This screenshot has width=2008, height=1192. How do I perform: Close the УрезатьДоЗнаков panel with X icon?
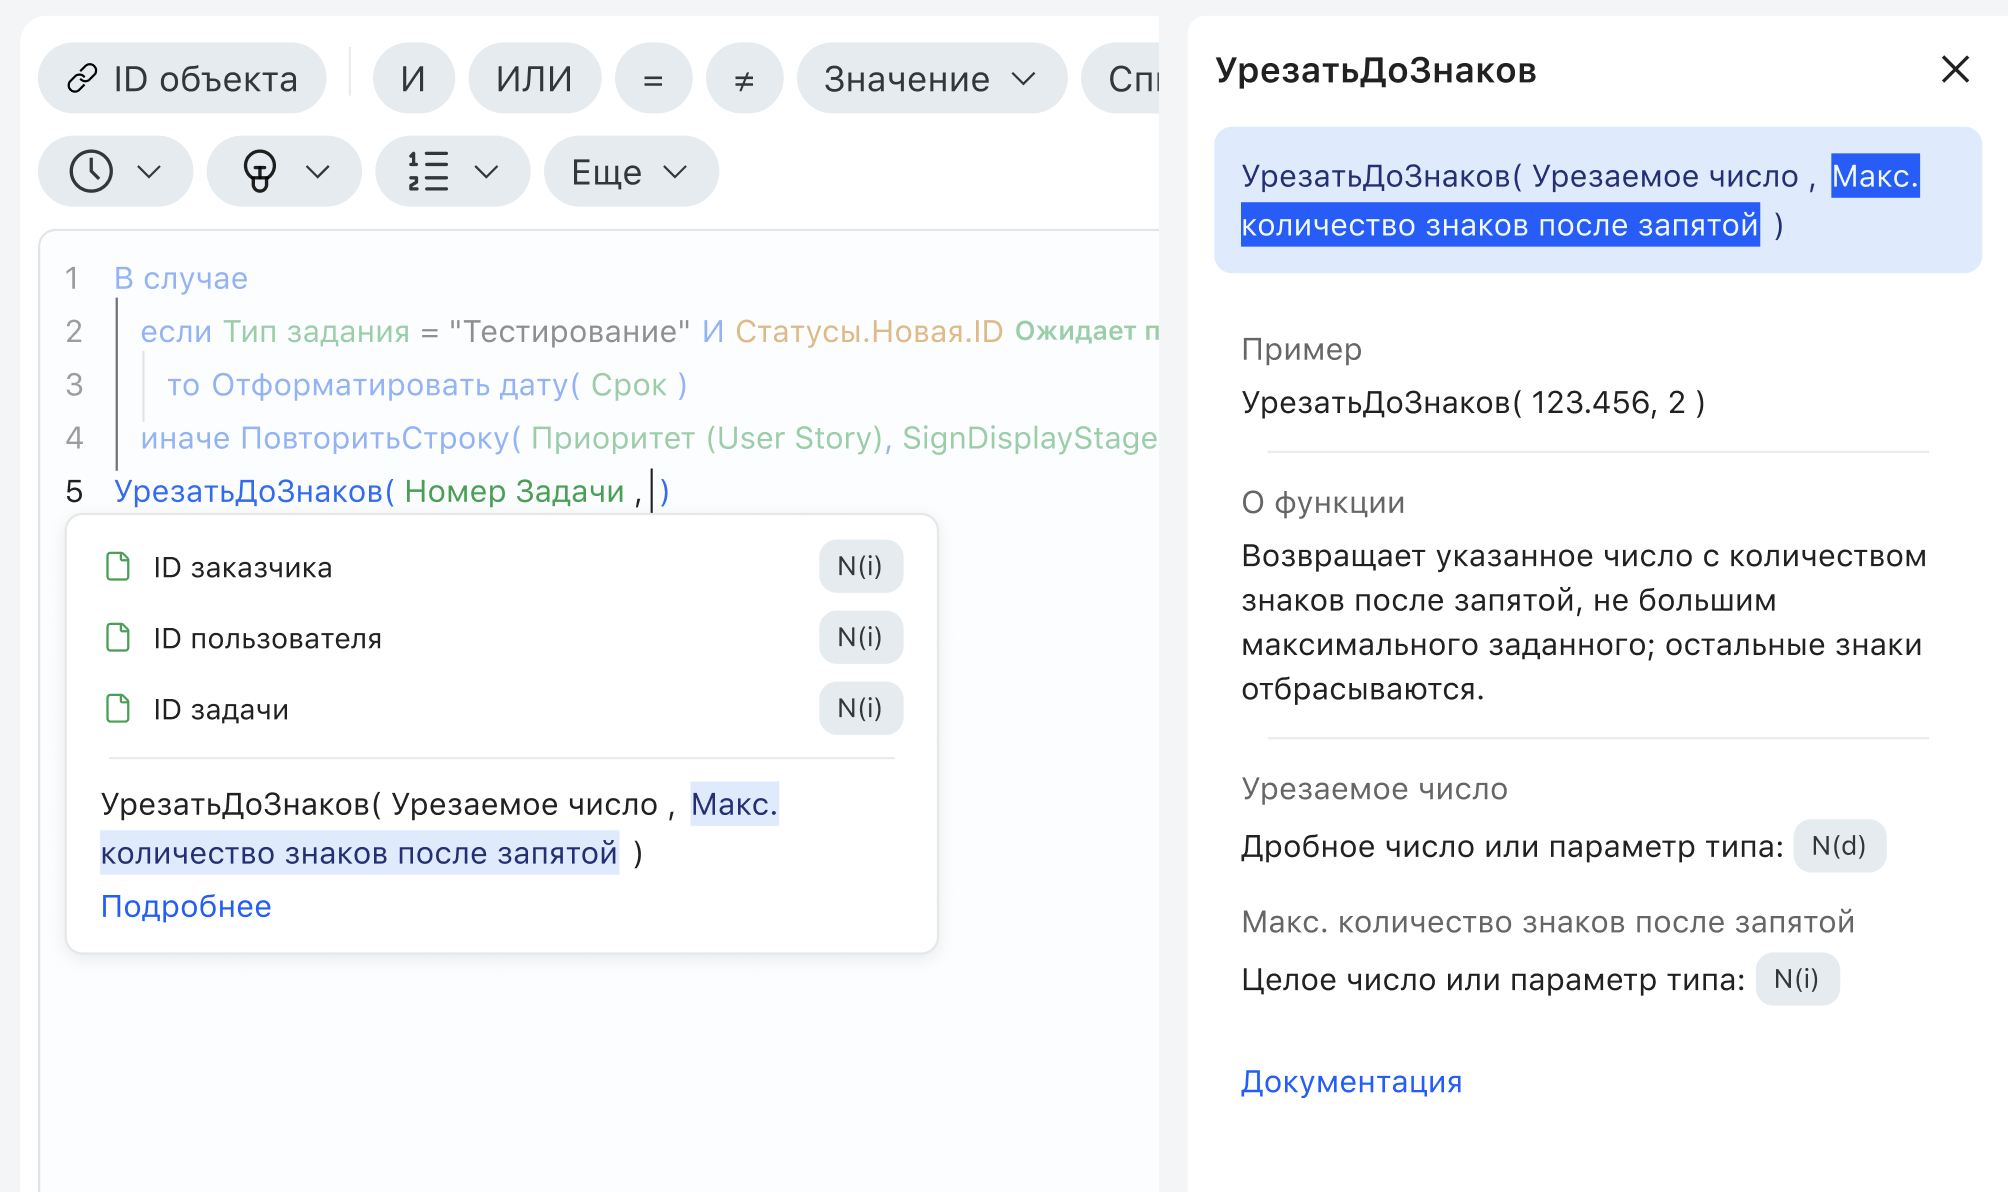click(1954, 70)
